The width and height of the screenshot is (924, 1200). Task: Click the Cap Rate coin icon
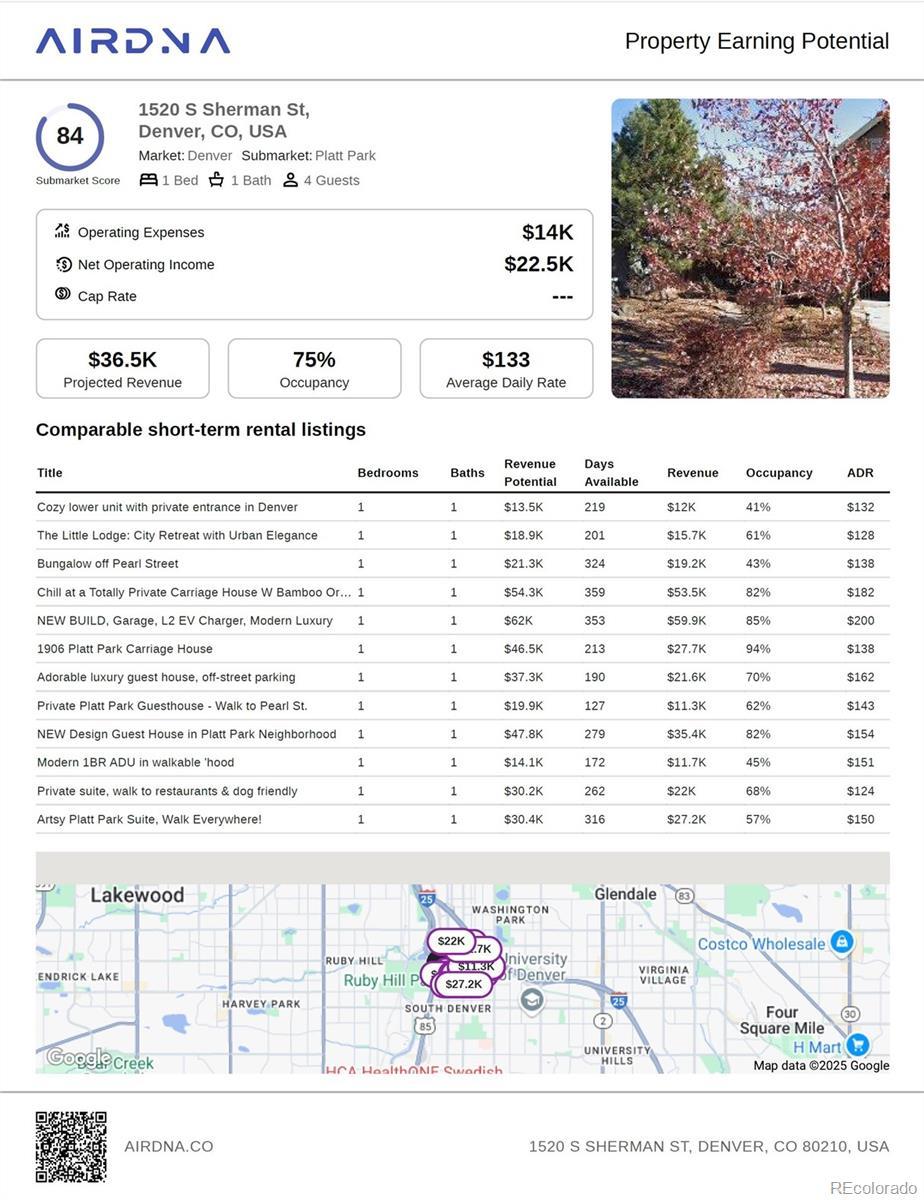[62, 294]
